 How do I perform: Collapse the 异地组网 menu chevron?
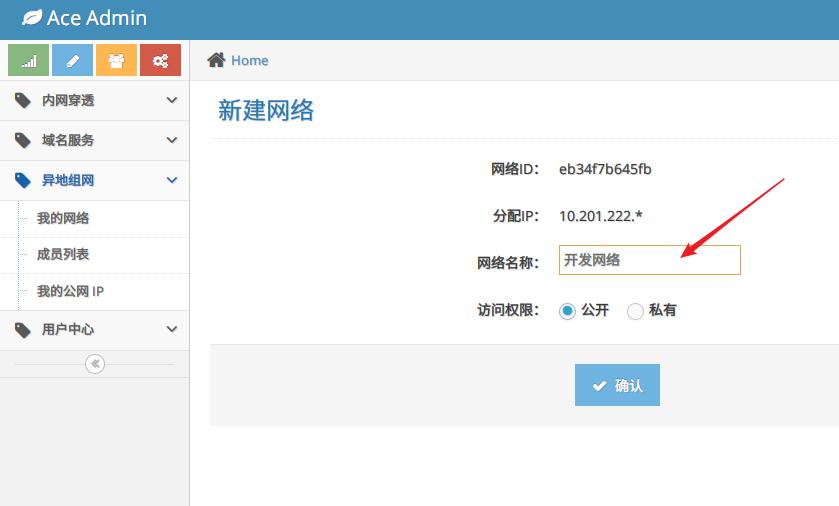172,180
